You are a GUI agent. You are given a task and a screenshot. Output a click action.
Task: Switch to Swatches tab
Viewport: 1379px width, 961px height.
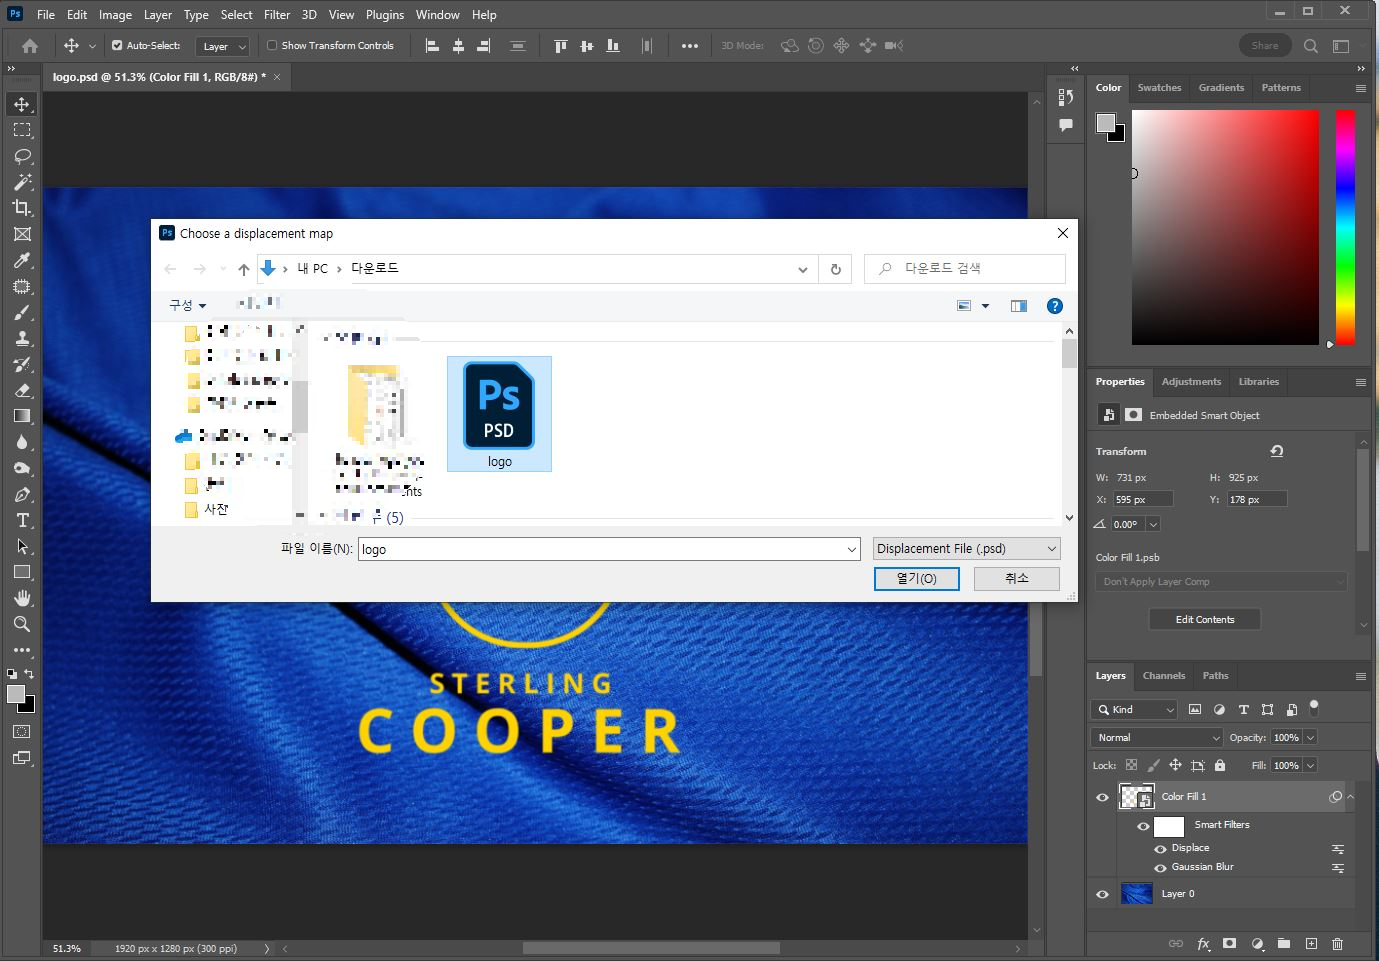1159,88
